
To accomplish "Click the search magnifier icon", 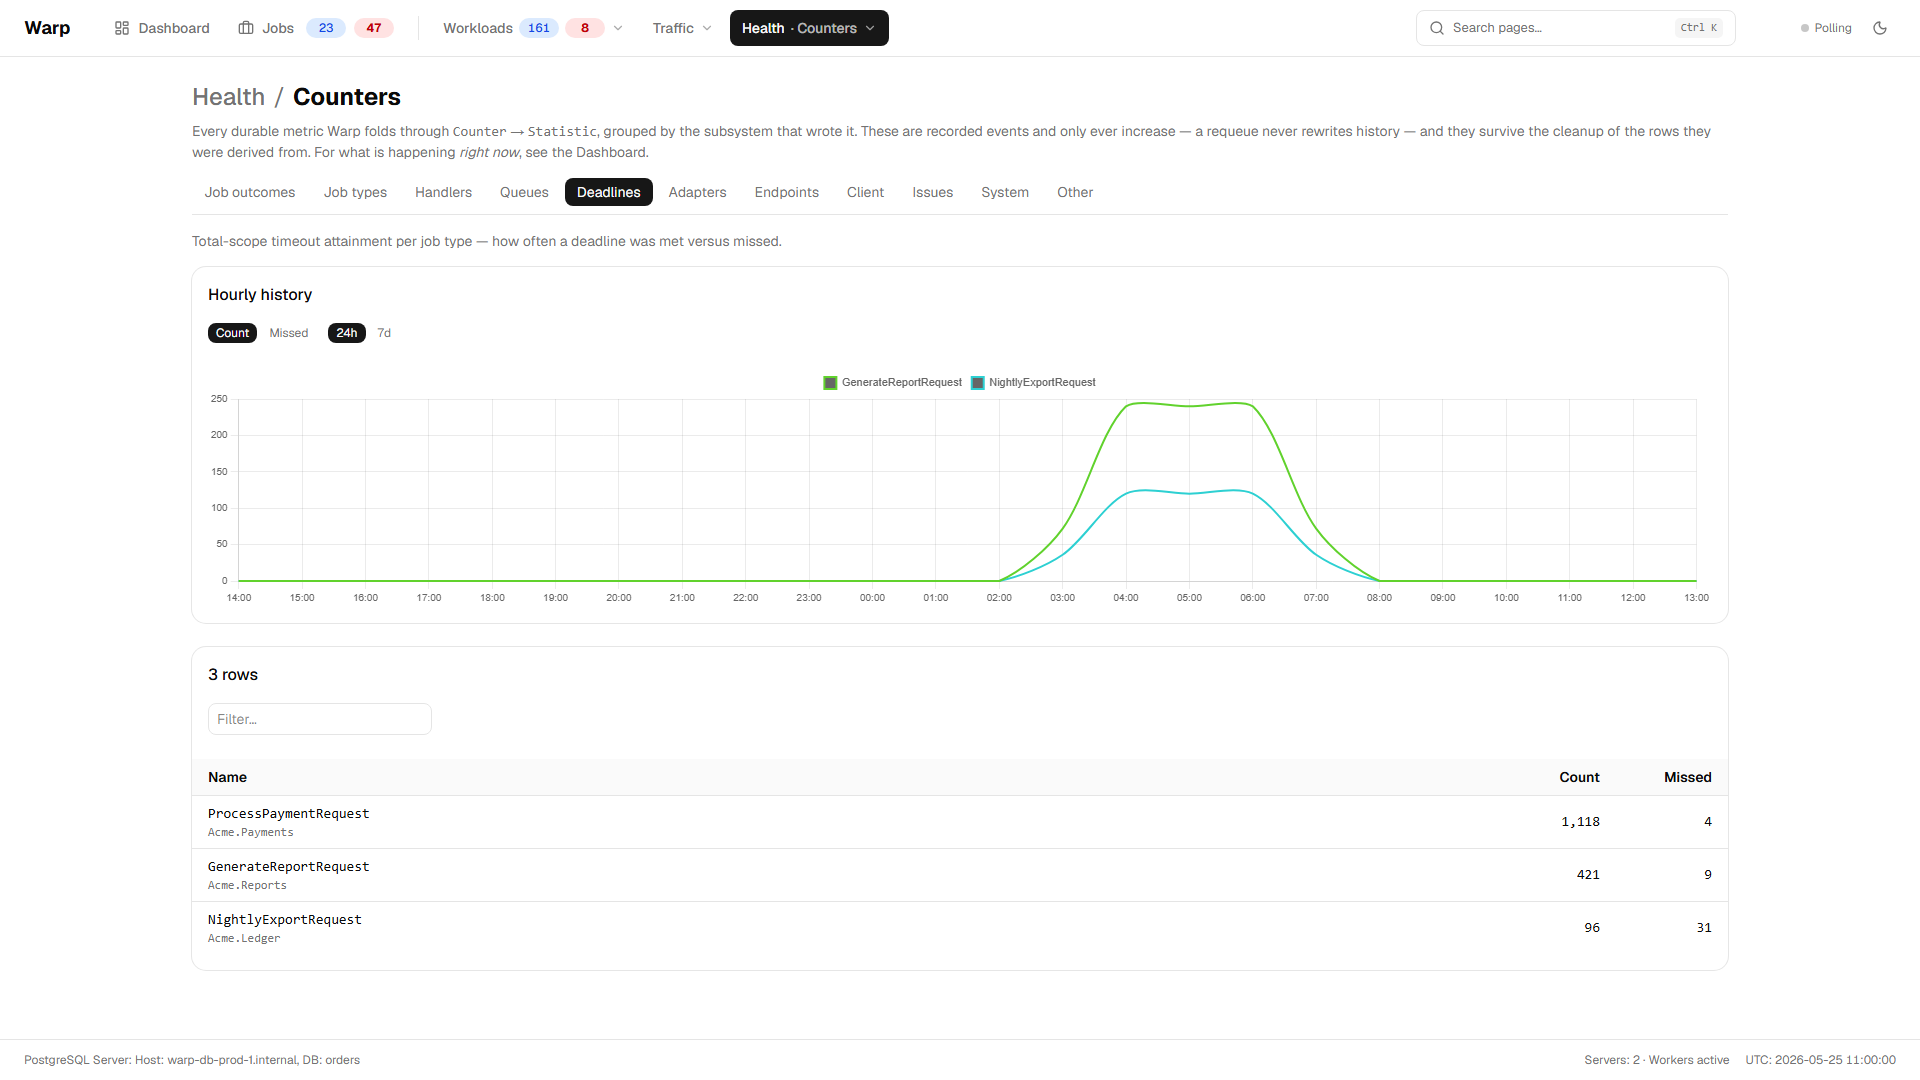I will pyautogui.click(x=1437, y=28).
